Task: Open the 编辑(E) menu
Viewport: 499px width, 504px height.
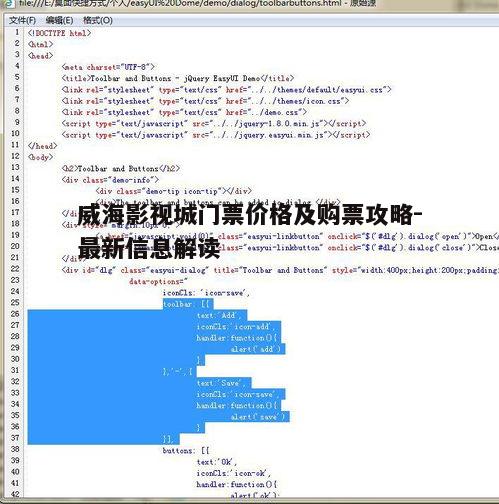Action: point(59,20)
